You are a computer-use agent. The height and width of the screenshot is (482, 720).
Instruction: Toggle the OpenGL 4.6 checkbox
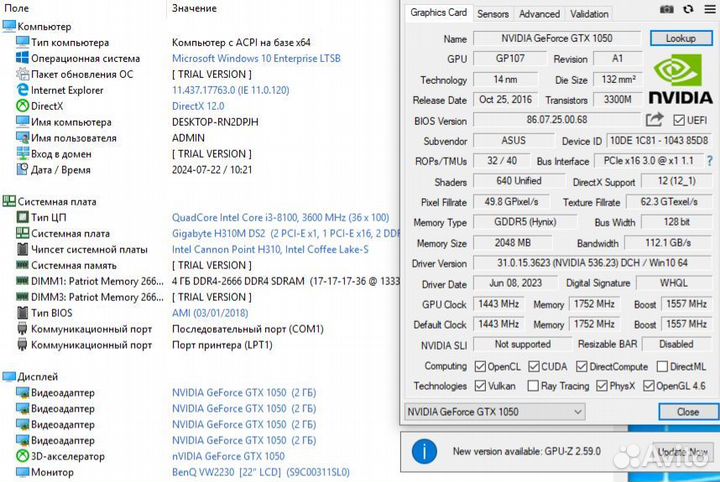point(648,386)
